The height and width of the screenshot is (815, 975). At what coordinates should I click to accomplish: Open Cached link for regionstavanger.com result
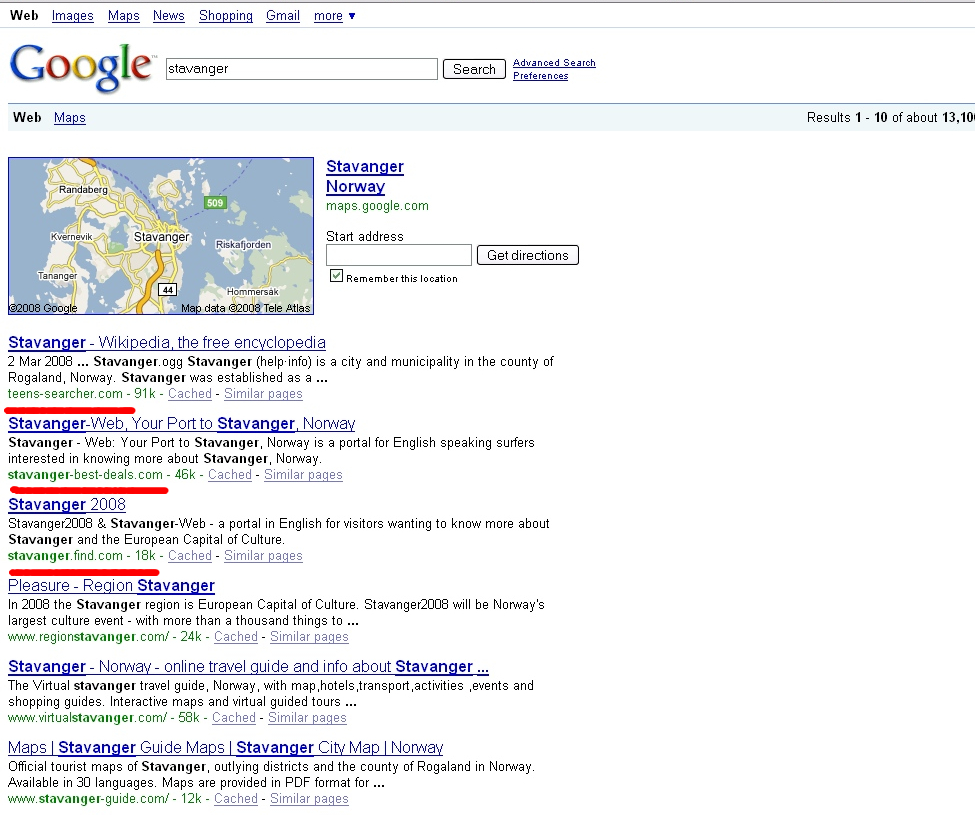pyautogui.click(x=236, y=637)
